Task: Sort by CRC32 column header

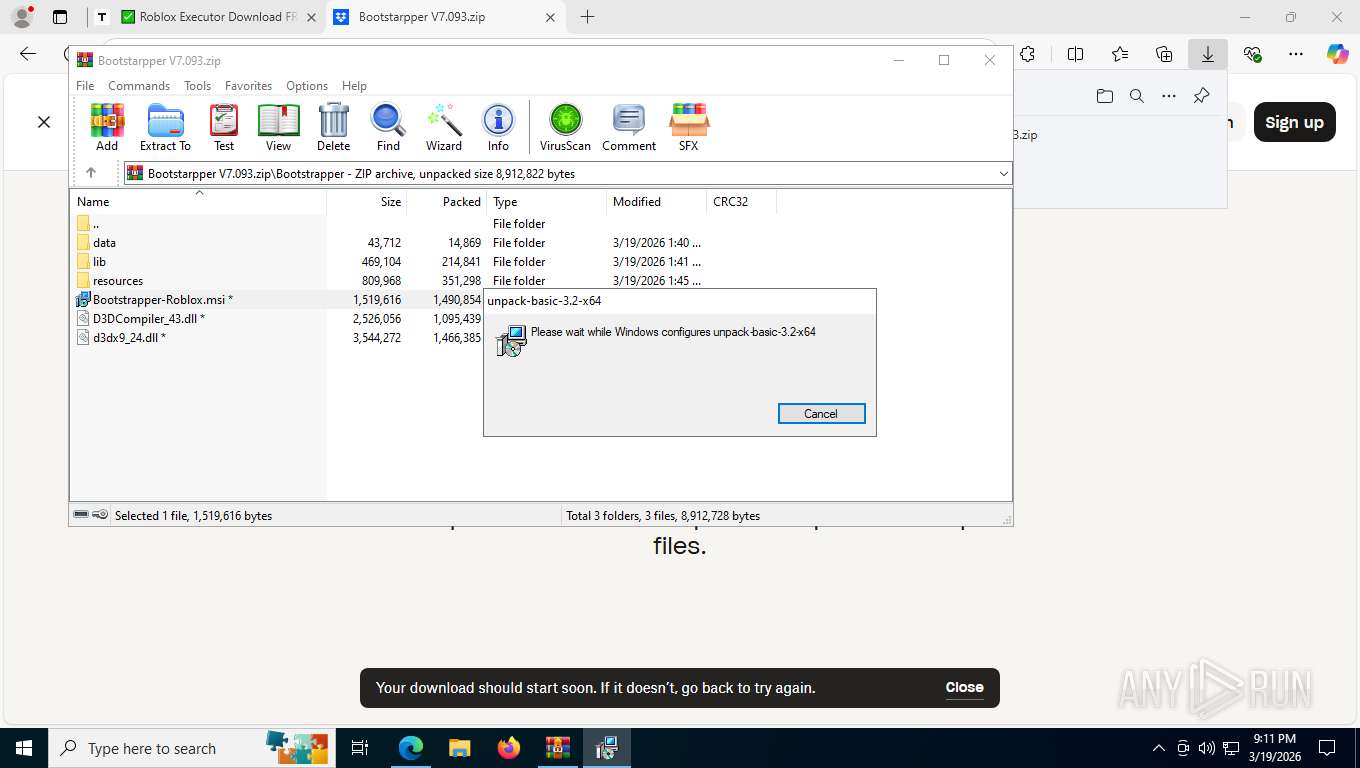Action: click(741, 202)
